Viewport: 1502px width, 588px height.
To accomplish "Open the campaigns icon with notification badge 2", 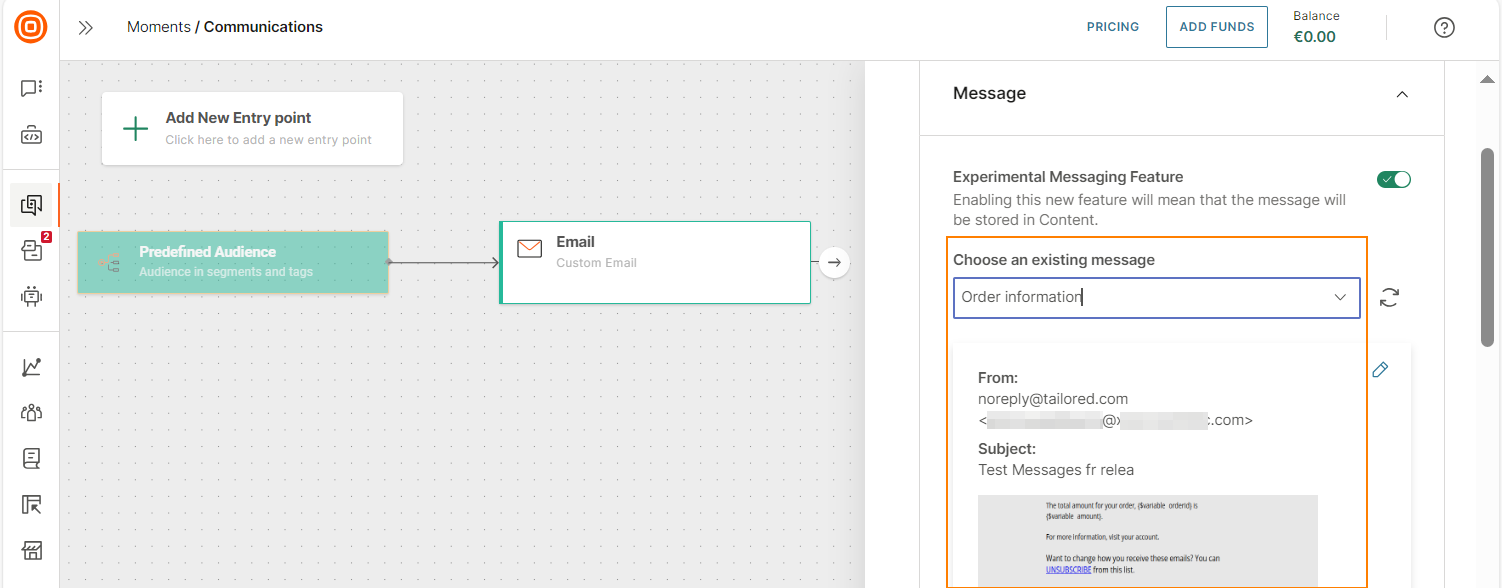I will pyautogui.click(x=31, y=250).
